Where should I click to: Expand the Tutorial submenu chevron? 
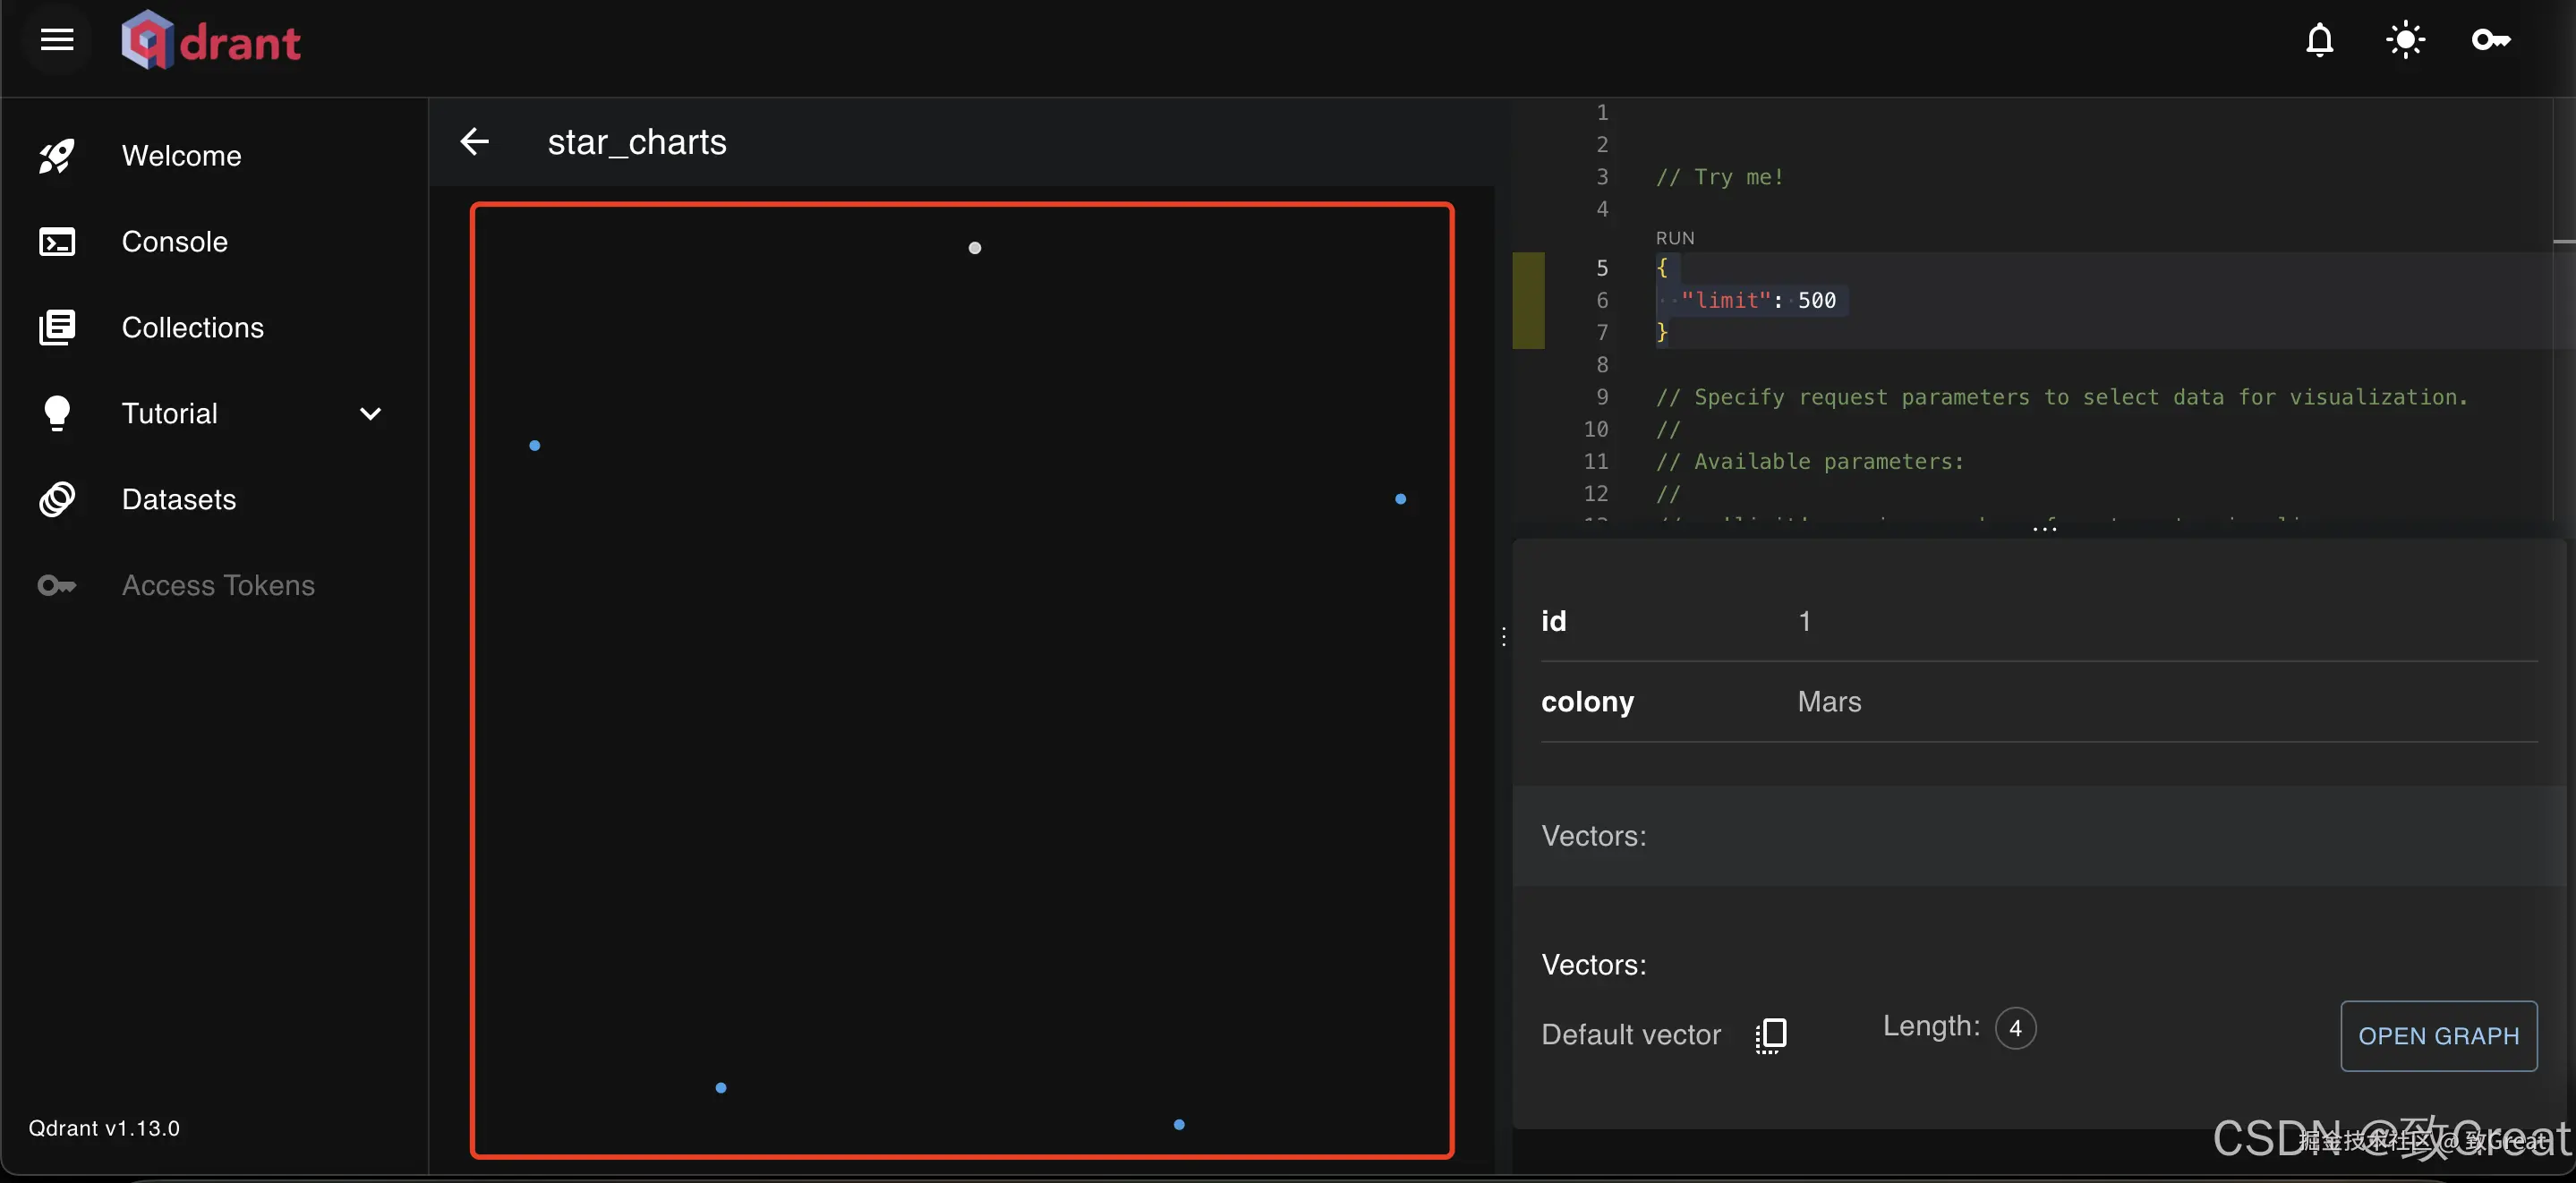point(370,414)
